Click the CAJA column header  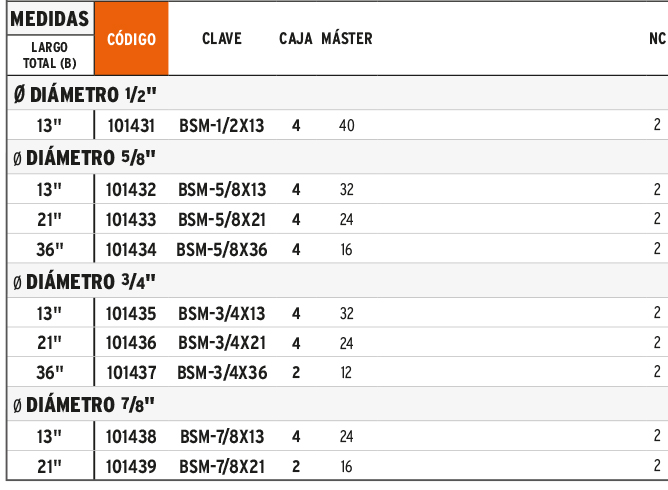(296, 39)
